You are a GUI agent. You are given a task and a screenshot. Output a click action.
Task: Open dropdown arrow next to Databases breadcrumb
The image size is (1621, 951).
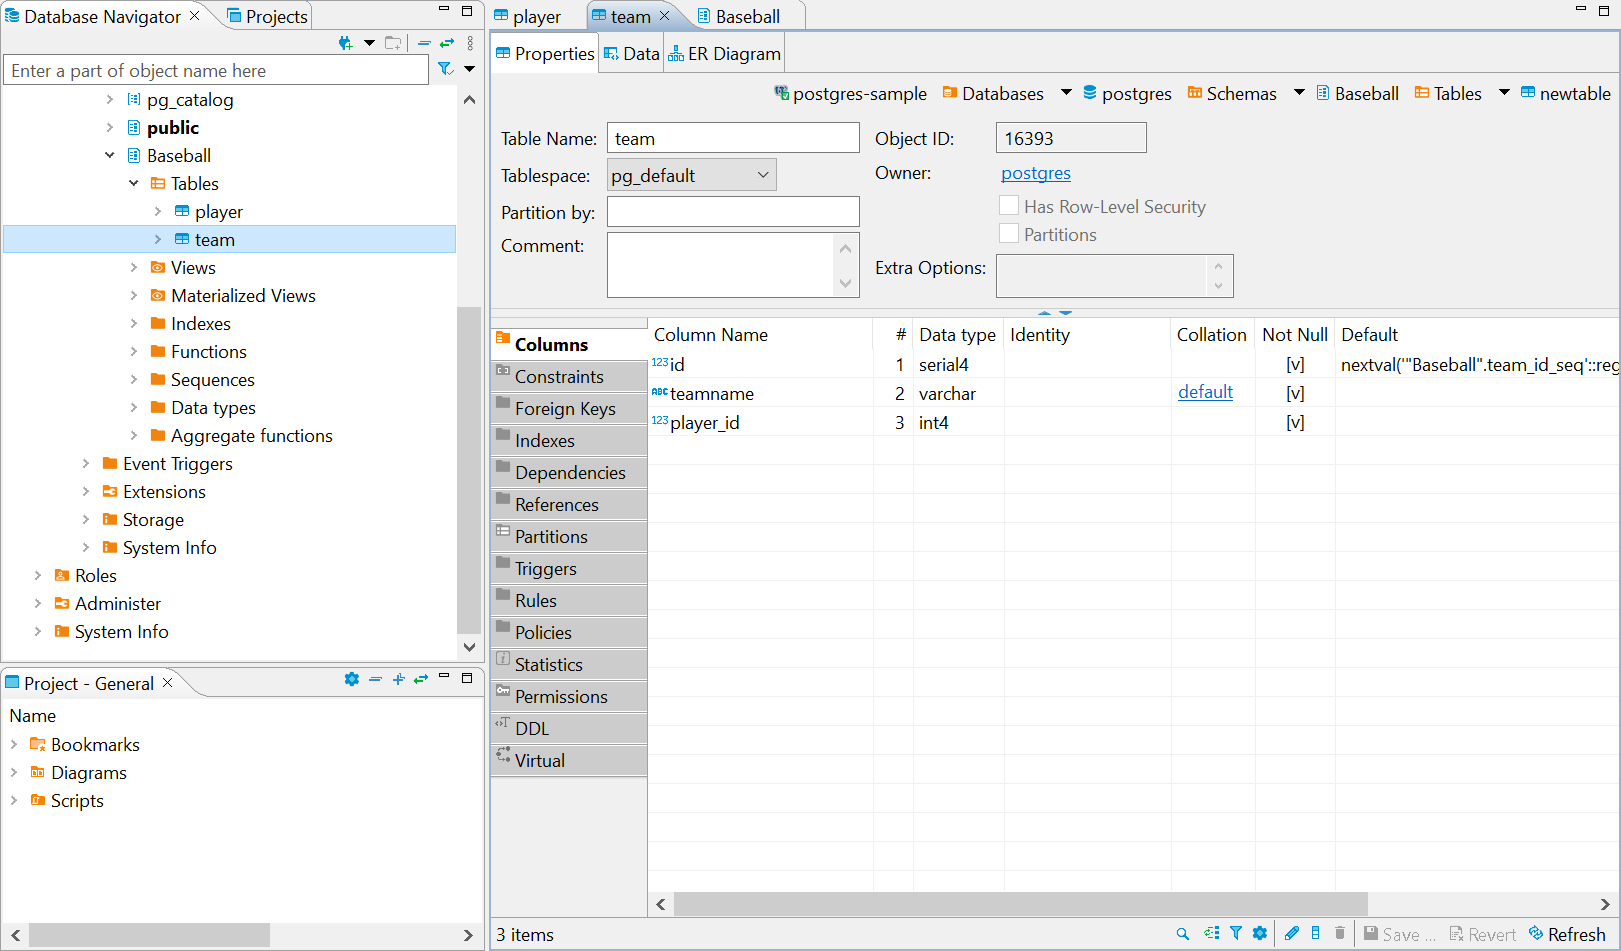coord(1066,92)
